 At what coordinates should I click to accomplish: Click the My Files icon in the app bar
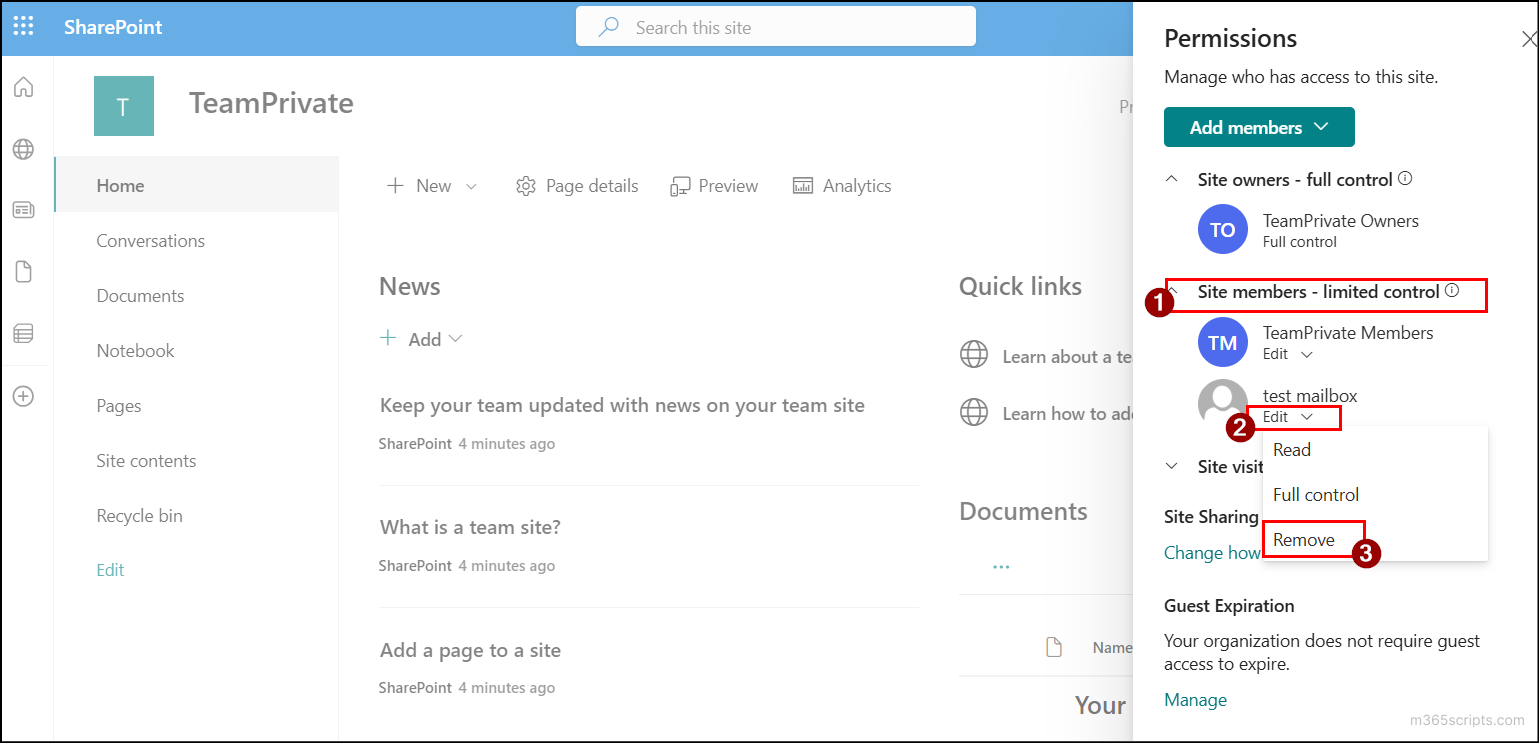coord(26,271)
